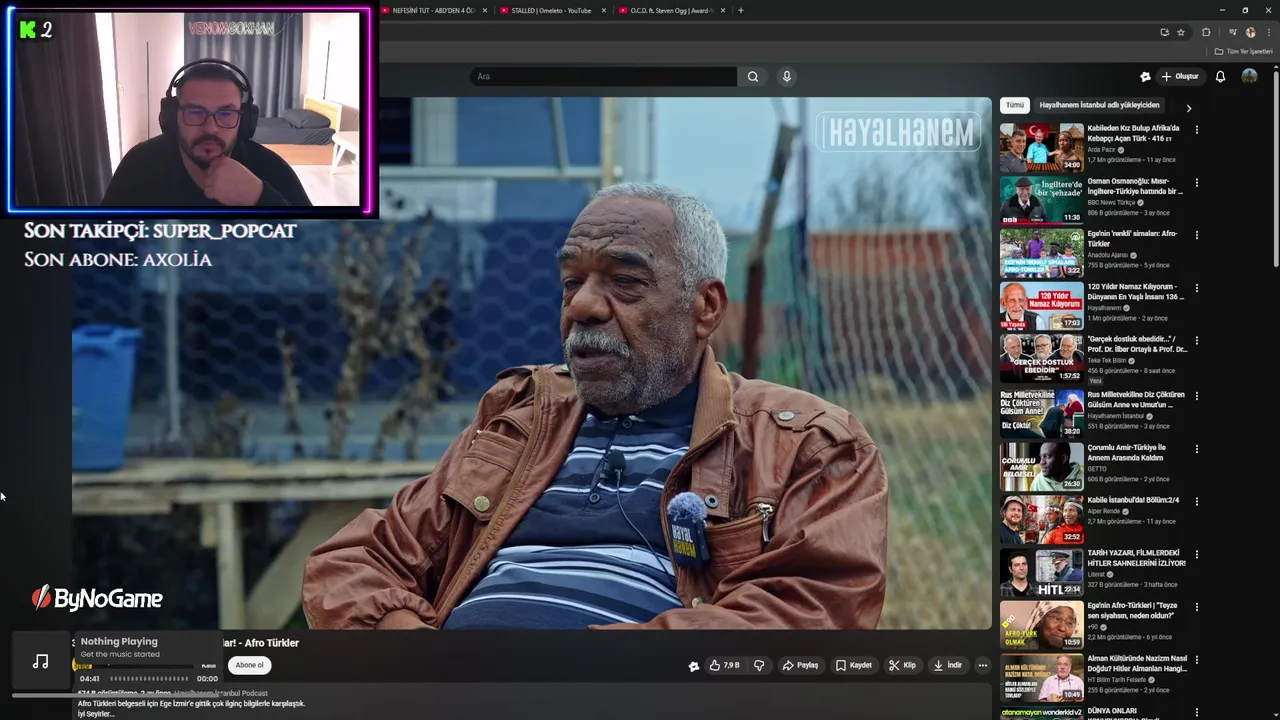Viewport: 1280px width, 720px height.
Task: Open more actions ellipsis below video
Action: tap(983, 665)
